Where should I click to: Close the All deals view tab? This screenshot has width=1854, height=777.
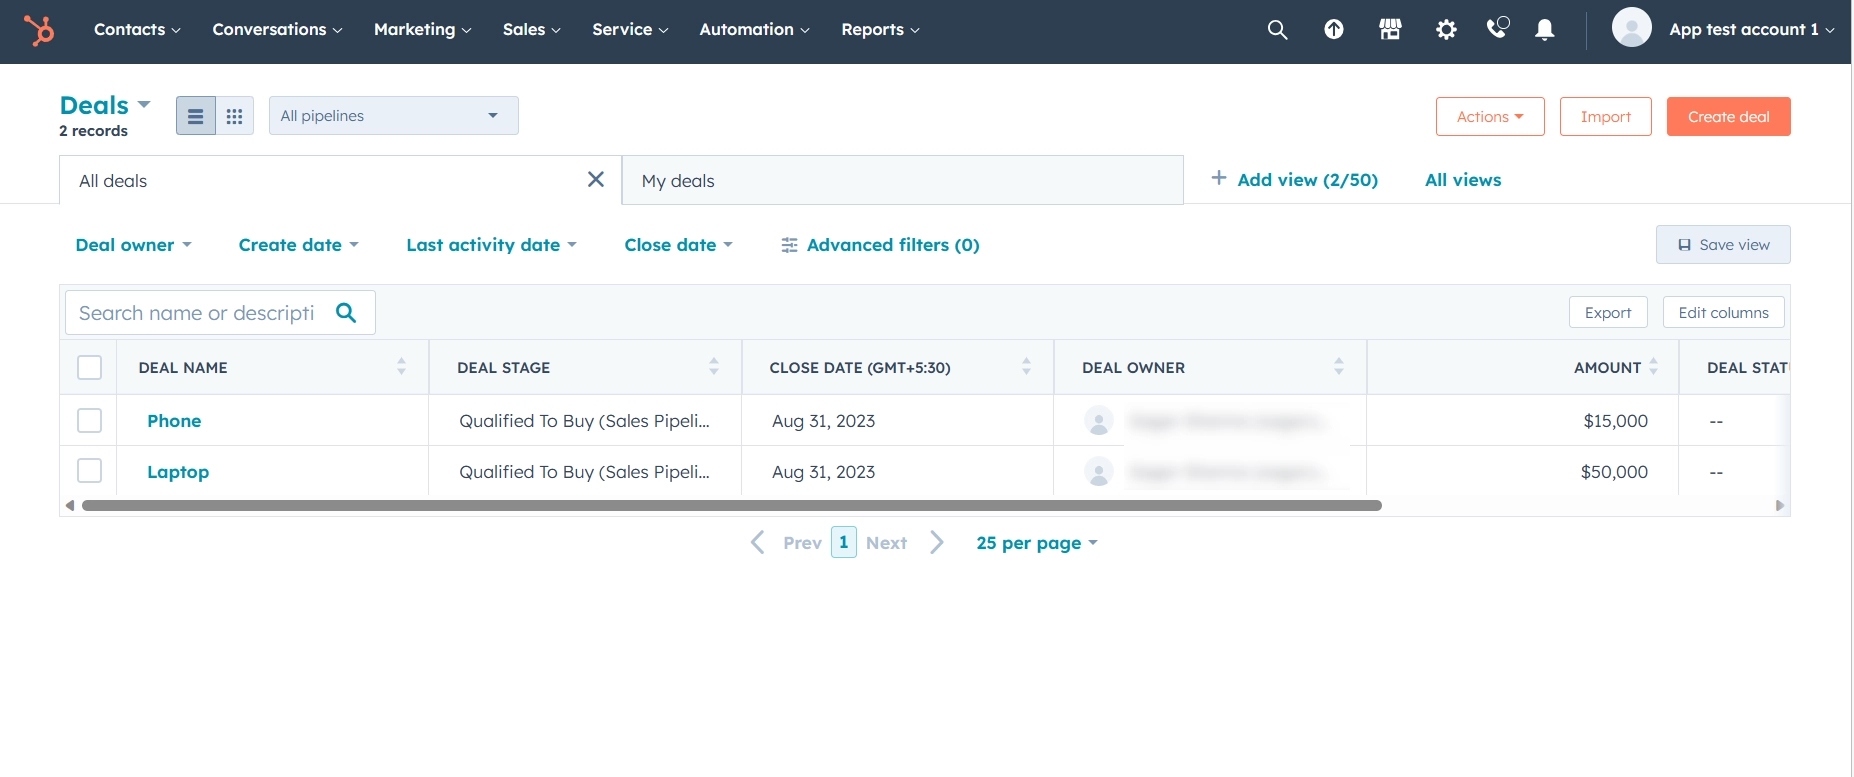pos(596,179)
